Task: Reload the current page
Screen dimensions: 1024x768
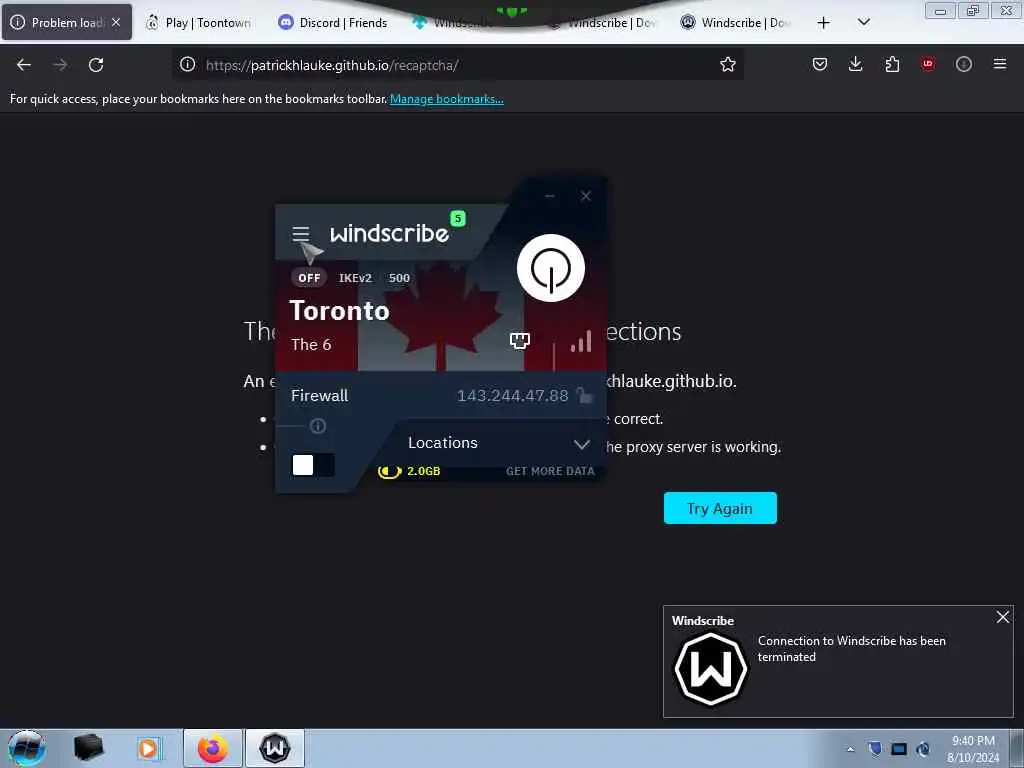Action: point(96,65)
